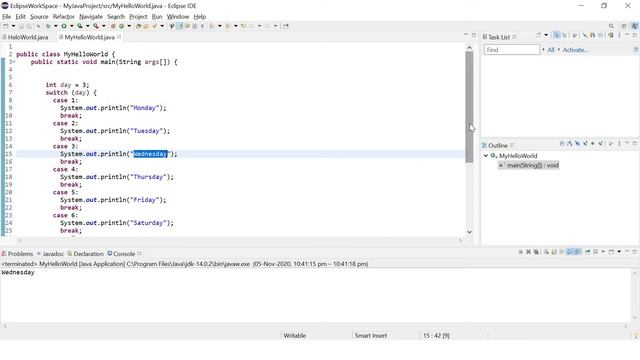Click the Writable status bar entry

click(294, 335)
